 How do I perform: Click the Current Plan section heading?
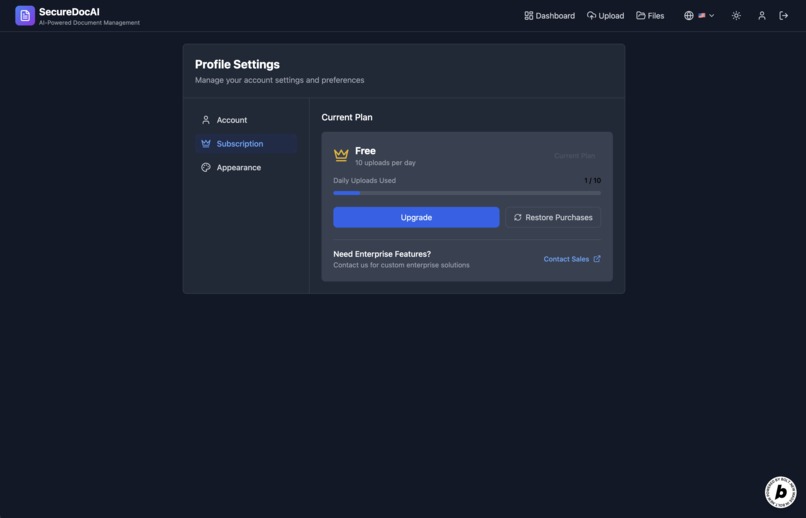[x=347, y=117]
